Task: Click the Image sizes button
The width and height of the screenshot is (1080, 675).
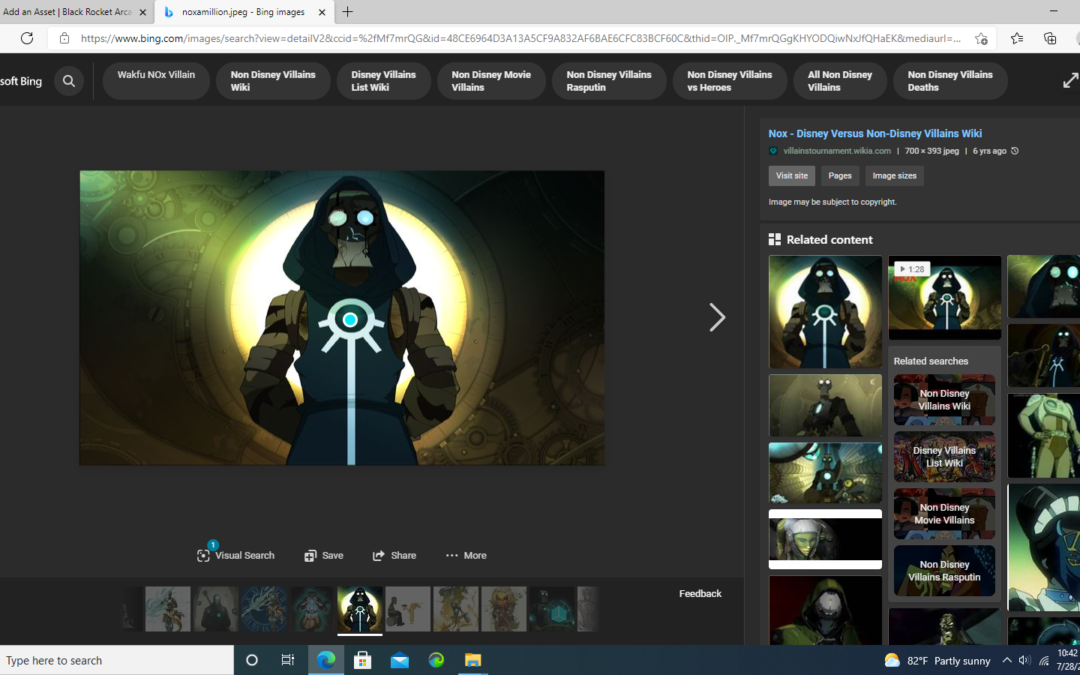Action: pos(894,176)
